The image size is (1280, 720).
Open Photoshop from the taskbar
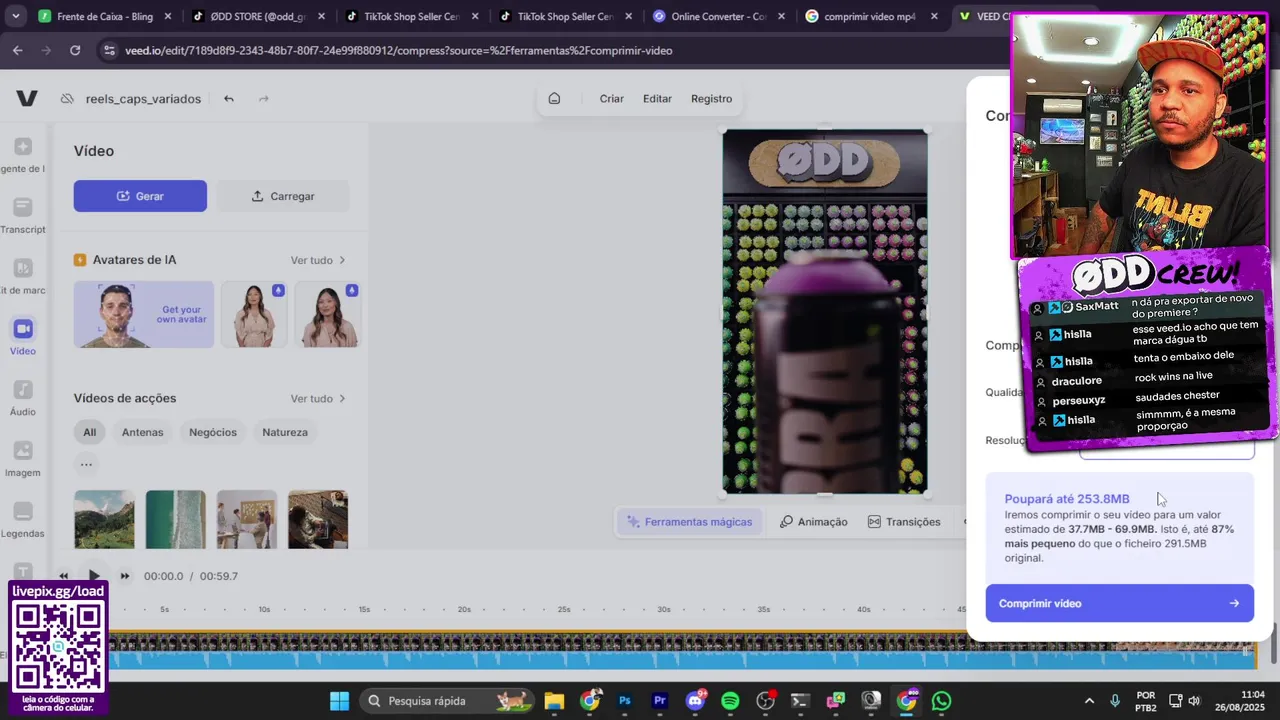point(625,701)
